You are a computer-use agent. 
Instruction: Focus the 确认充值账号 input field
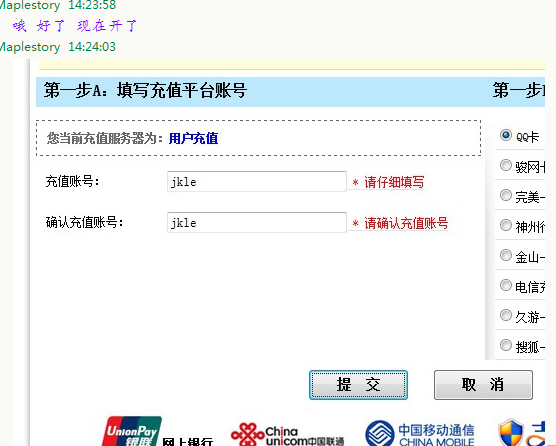257,223
